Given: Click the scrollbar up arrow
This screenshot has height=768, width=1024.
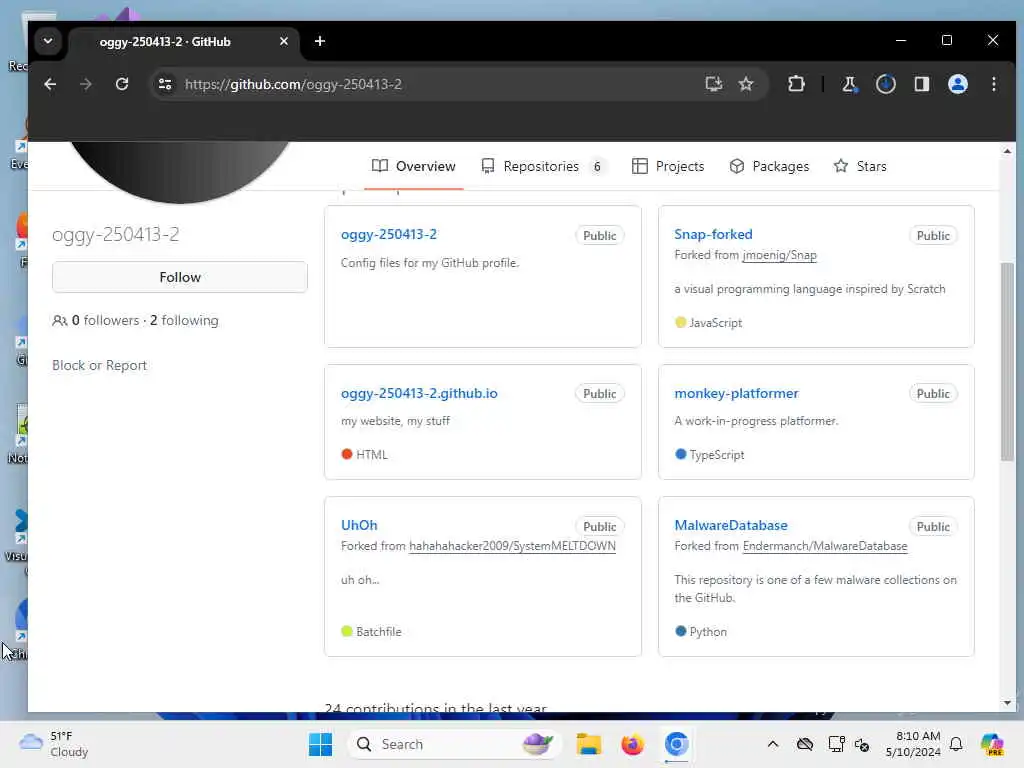Looking at the screenshot, I should pyautogui.click(x=1007, y=151).
